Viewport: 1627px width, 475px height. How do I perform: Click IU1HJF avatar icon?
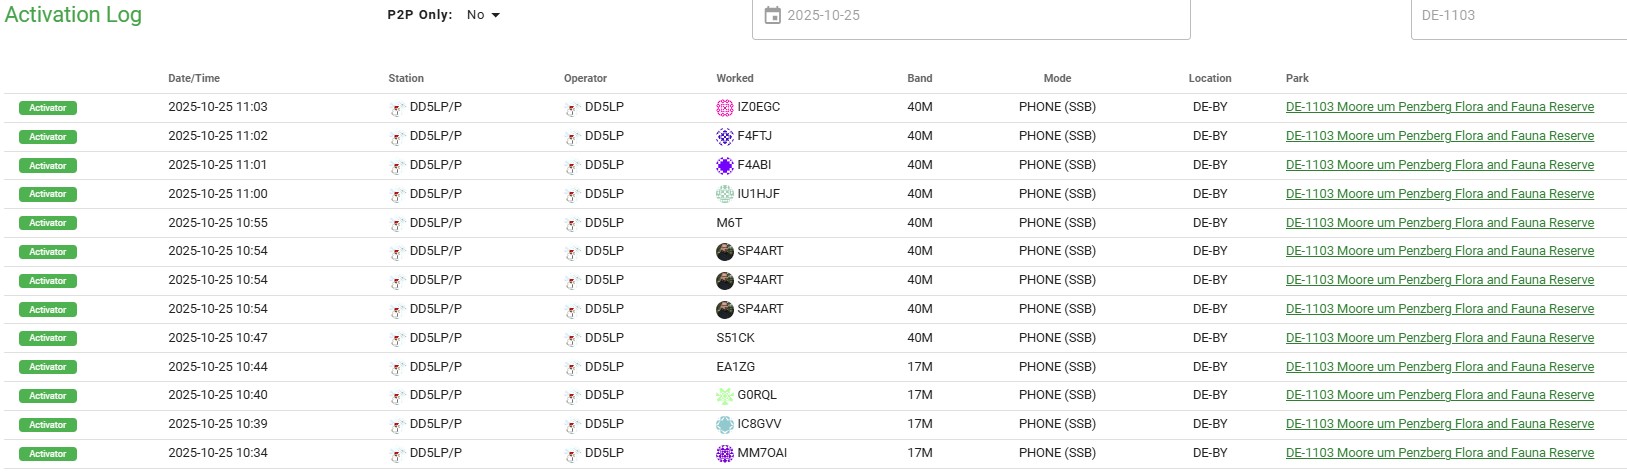725,194
